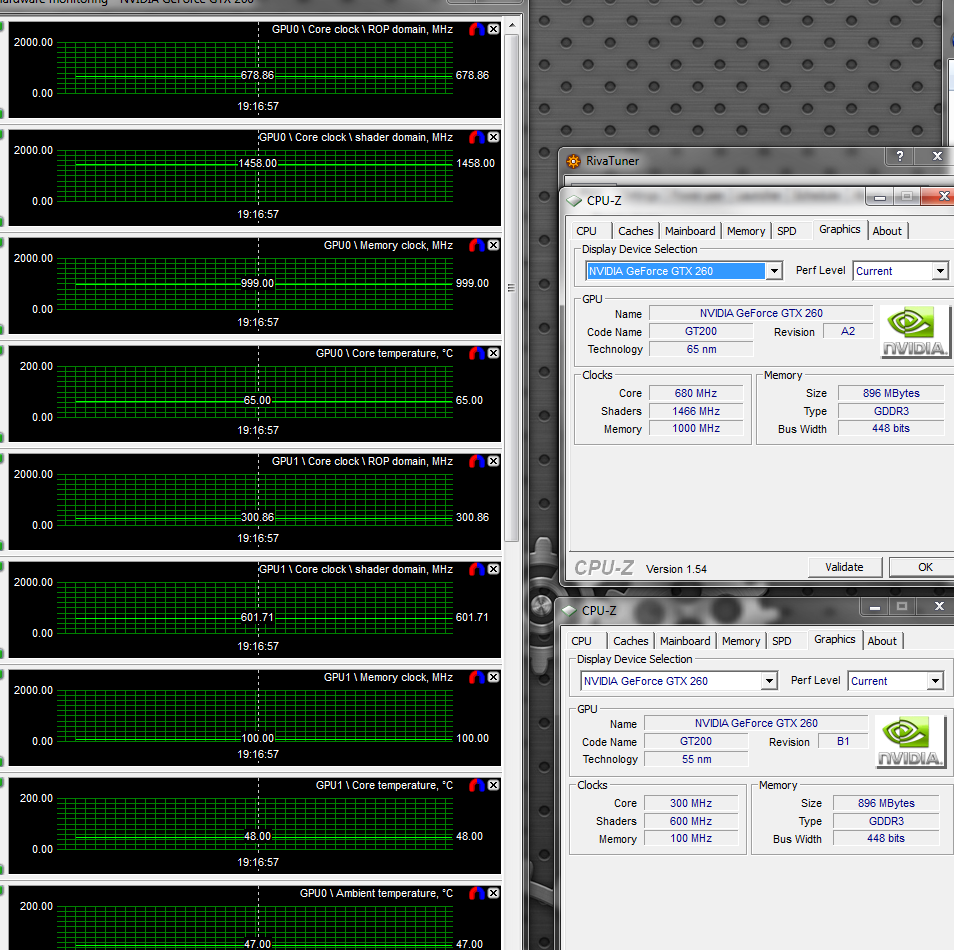Expand Perf Level dropdown in lower CPU-Z
The image size is (954, 950).
[x=935, y=681]
